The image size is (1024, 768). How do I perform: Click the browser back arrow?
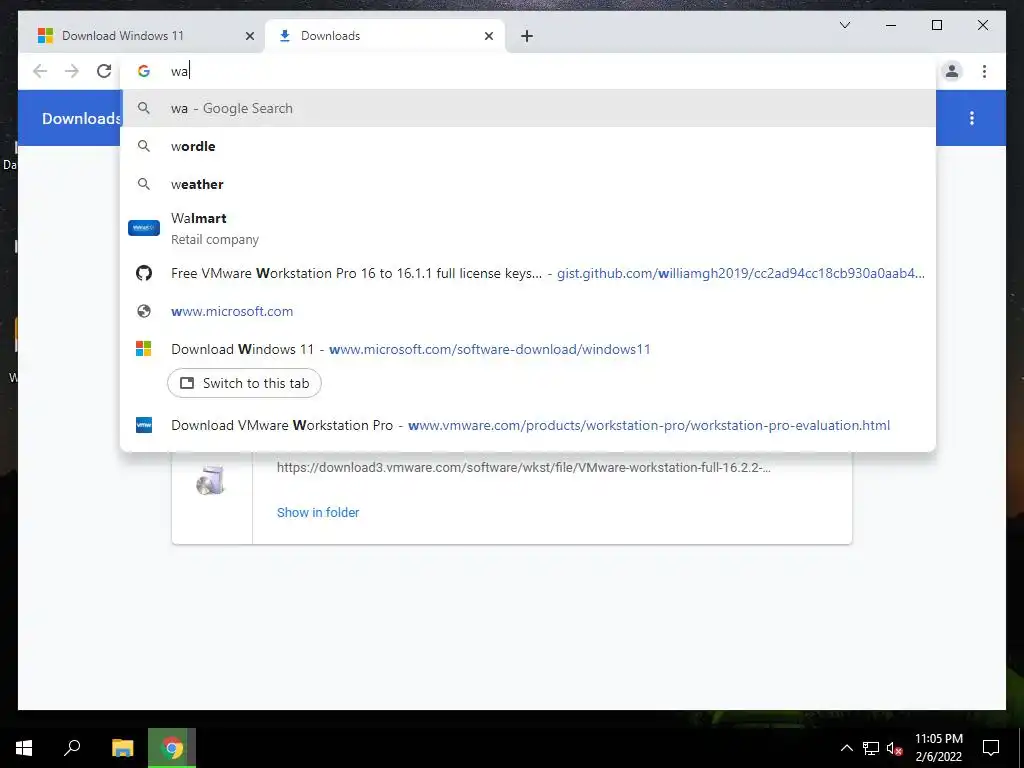(x=40, y=71)
